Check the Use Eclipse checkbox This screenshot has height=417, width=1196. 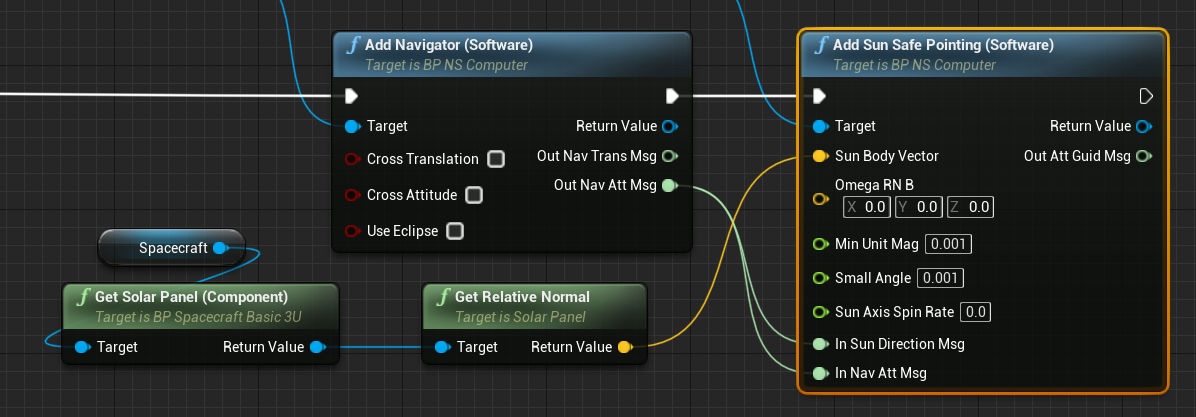455,231
